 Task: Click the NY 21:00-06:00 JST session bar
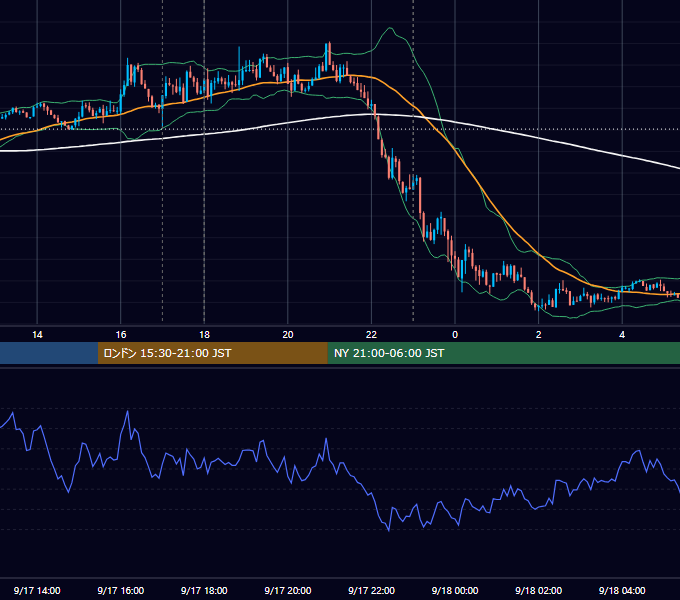(503, 353)
